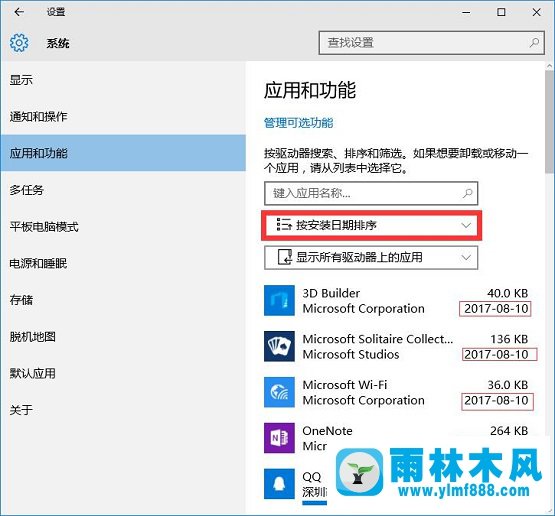Click the Microsoft Solitaire Collection cards icon

[279, 346]
